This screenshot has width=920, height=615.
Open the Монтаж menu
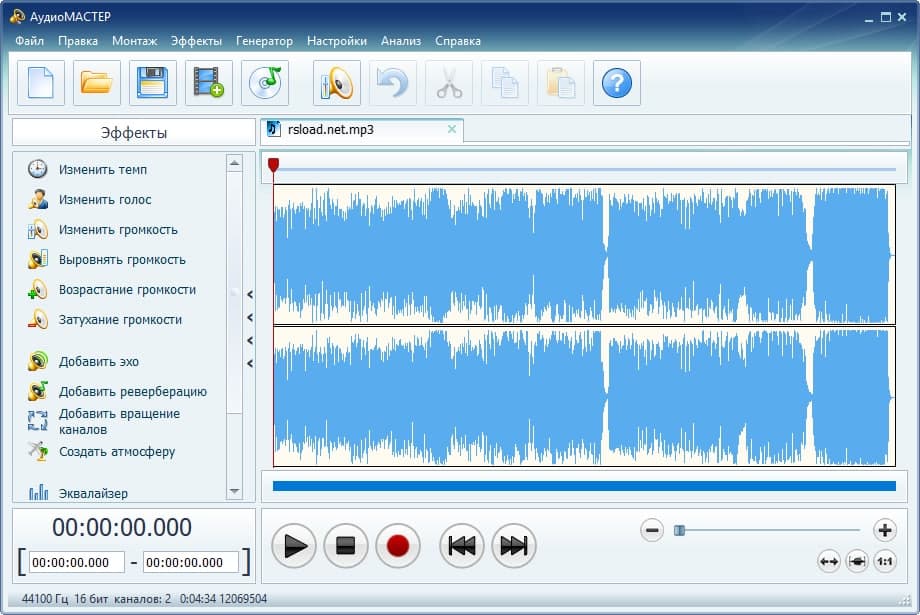[x=134, y=41]
